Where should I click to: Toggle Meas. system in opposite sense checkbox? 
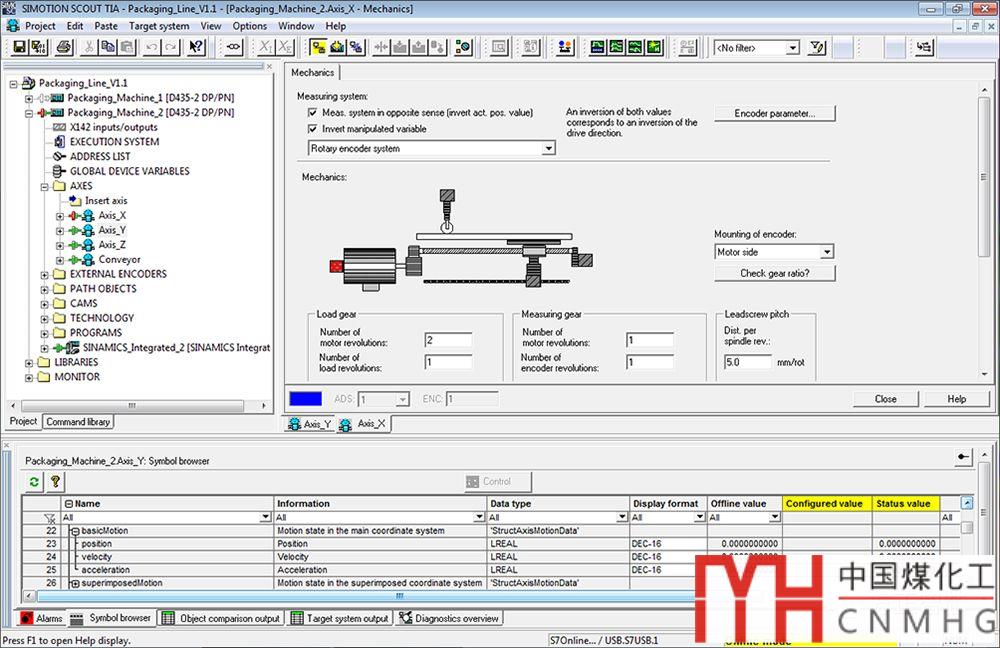tap(313, 113)
